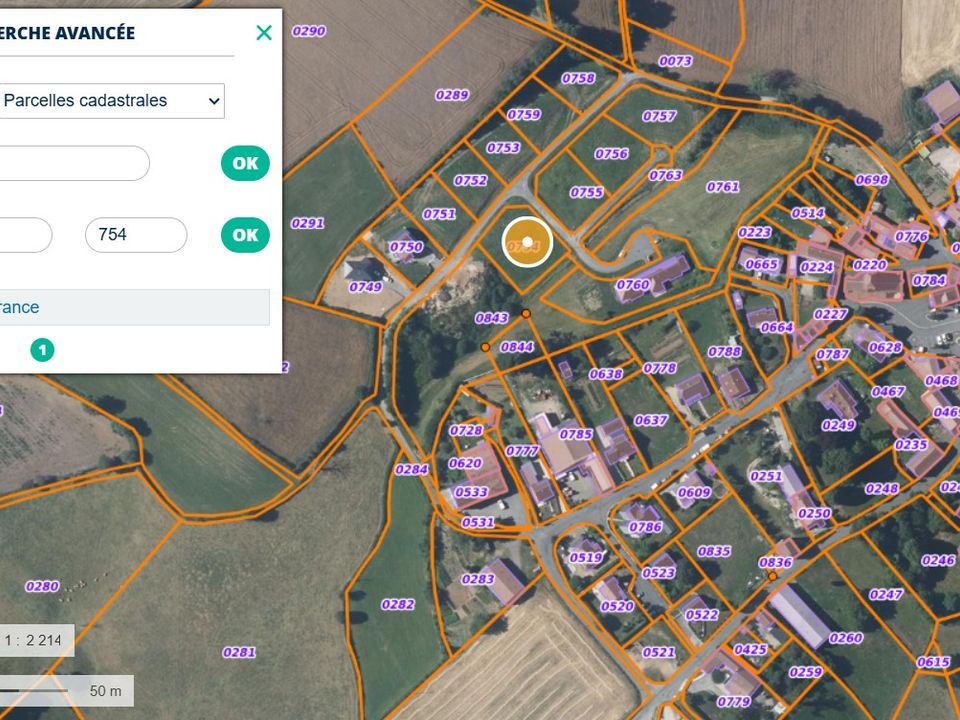Viewport: 960px width, 720px height.
Task: Select parcel label 0761
Action: pos(723,187)
